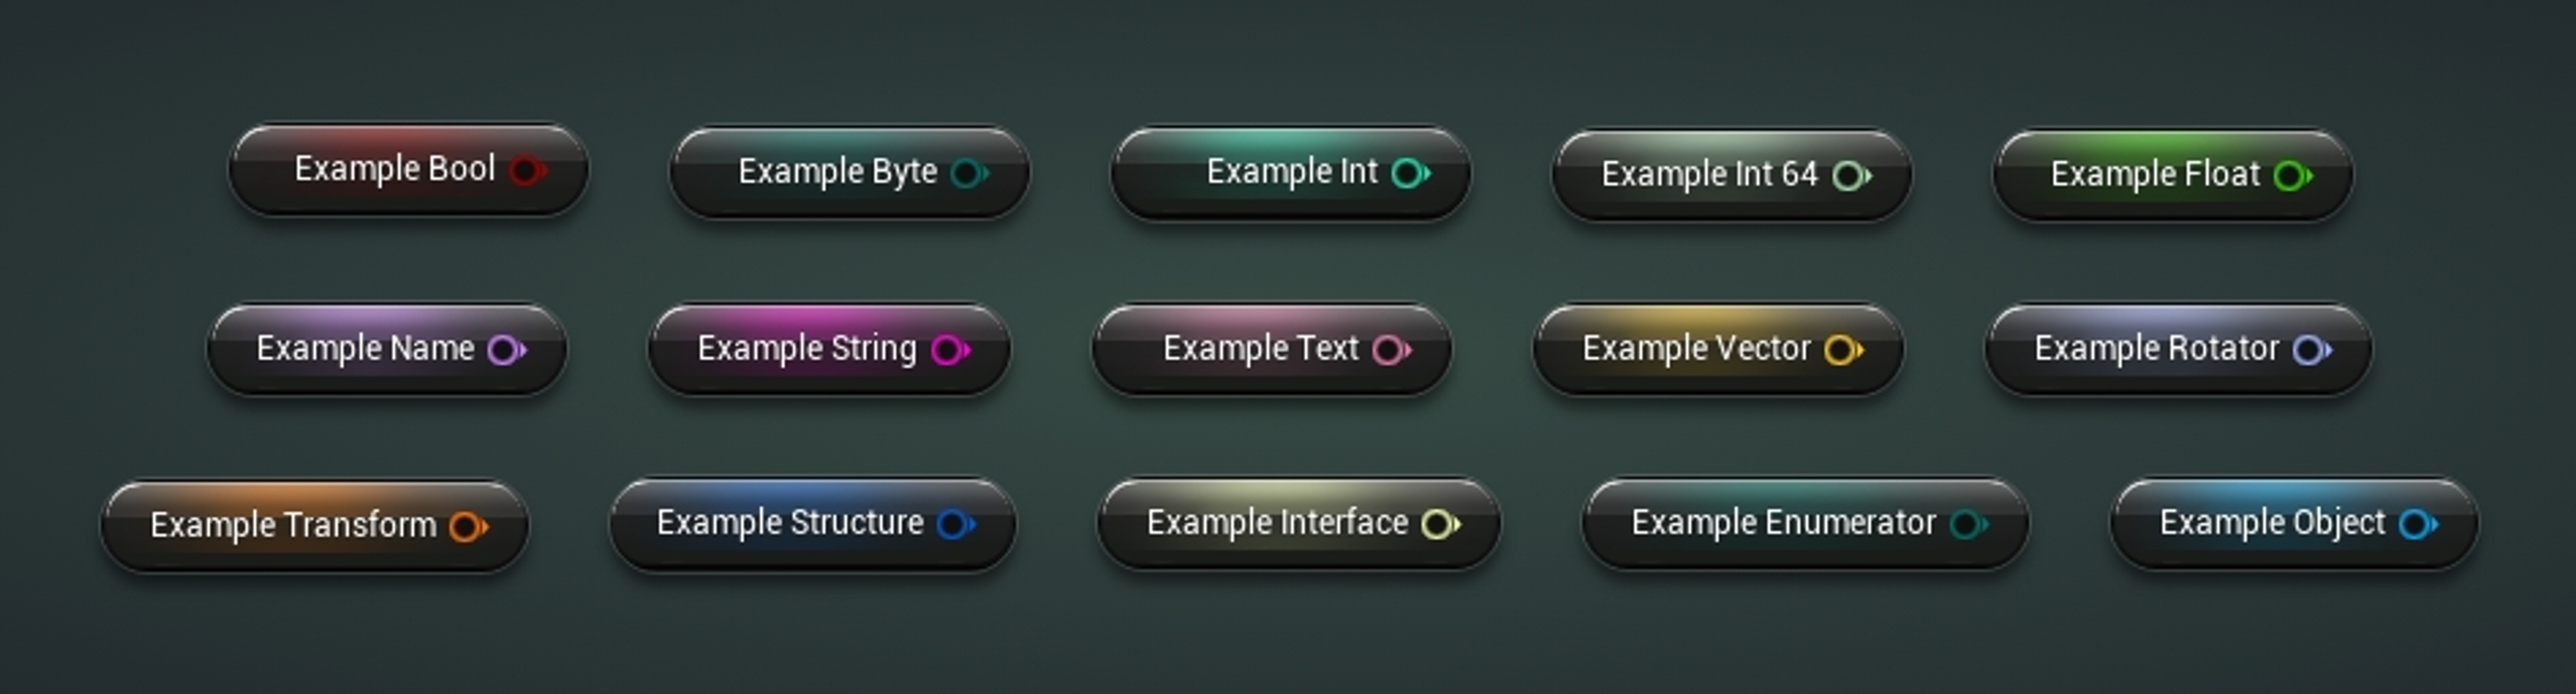Screen dimensions: 2576x694
Task: Click the magenta output pin on Example String
Action: tap(950, 350)
